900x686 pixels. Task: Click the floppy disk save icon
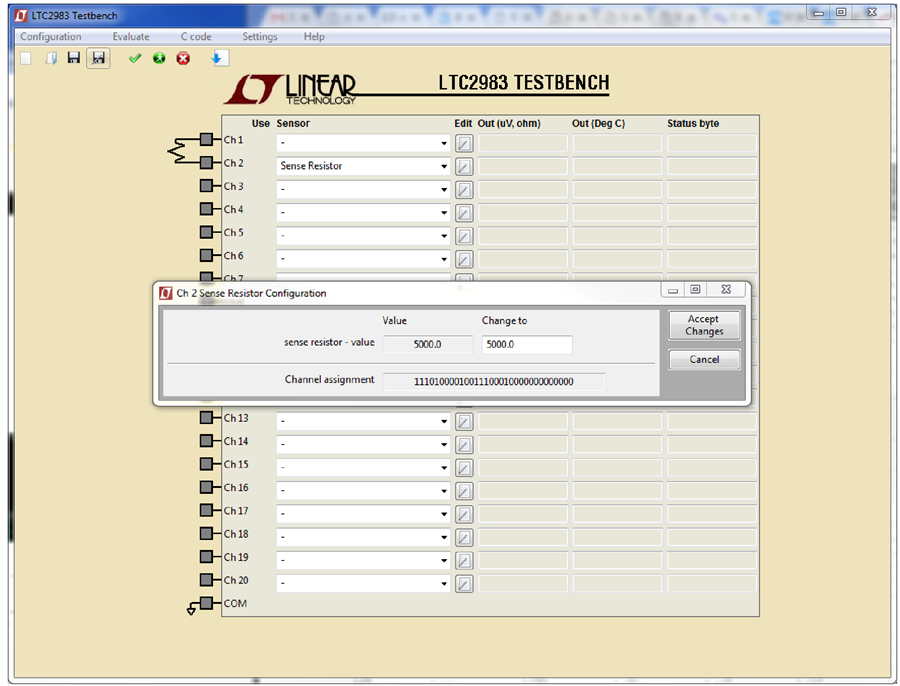click(x=74, y=58)
